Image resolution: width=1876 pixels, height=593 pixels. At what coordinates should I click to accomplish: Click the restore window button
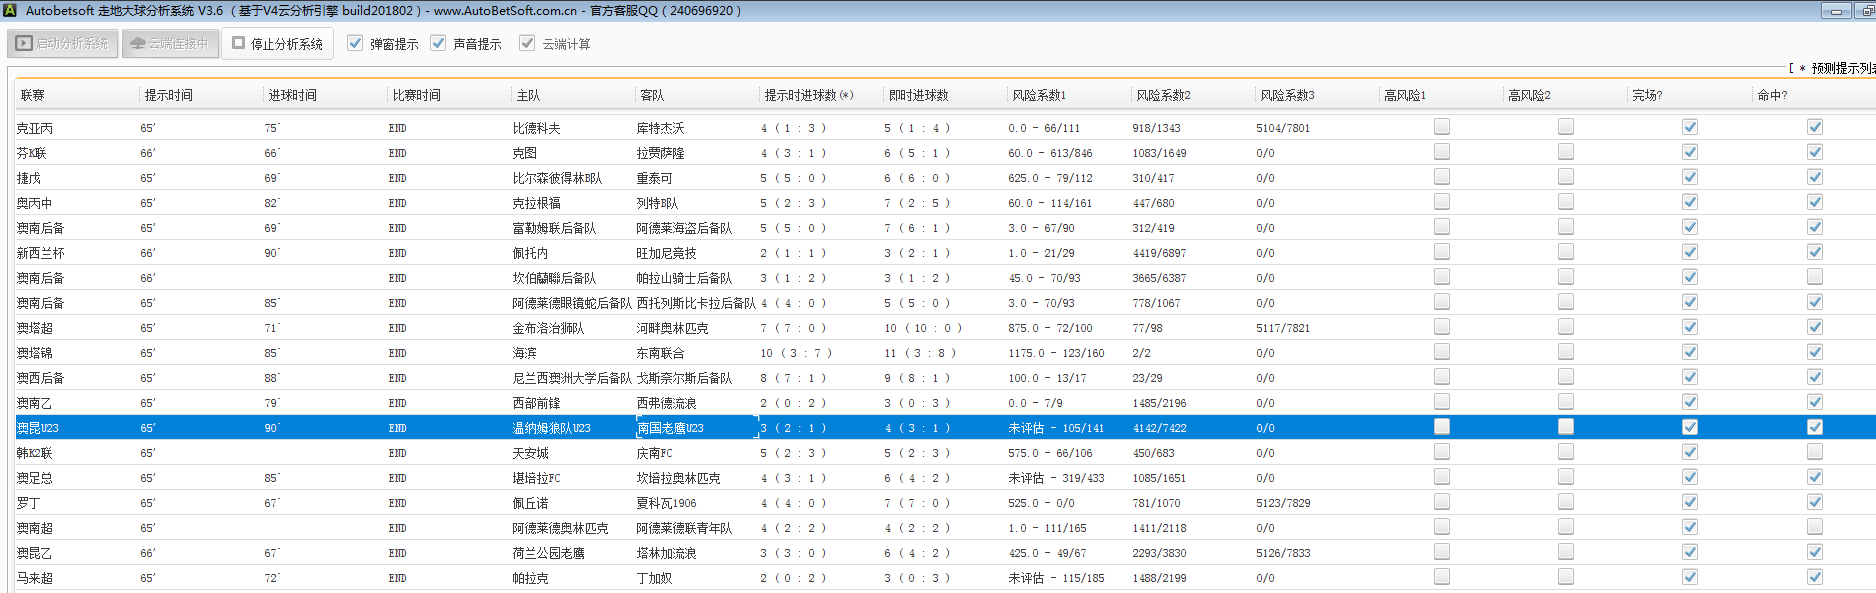tap(1865, 11)
